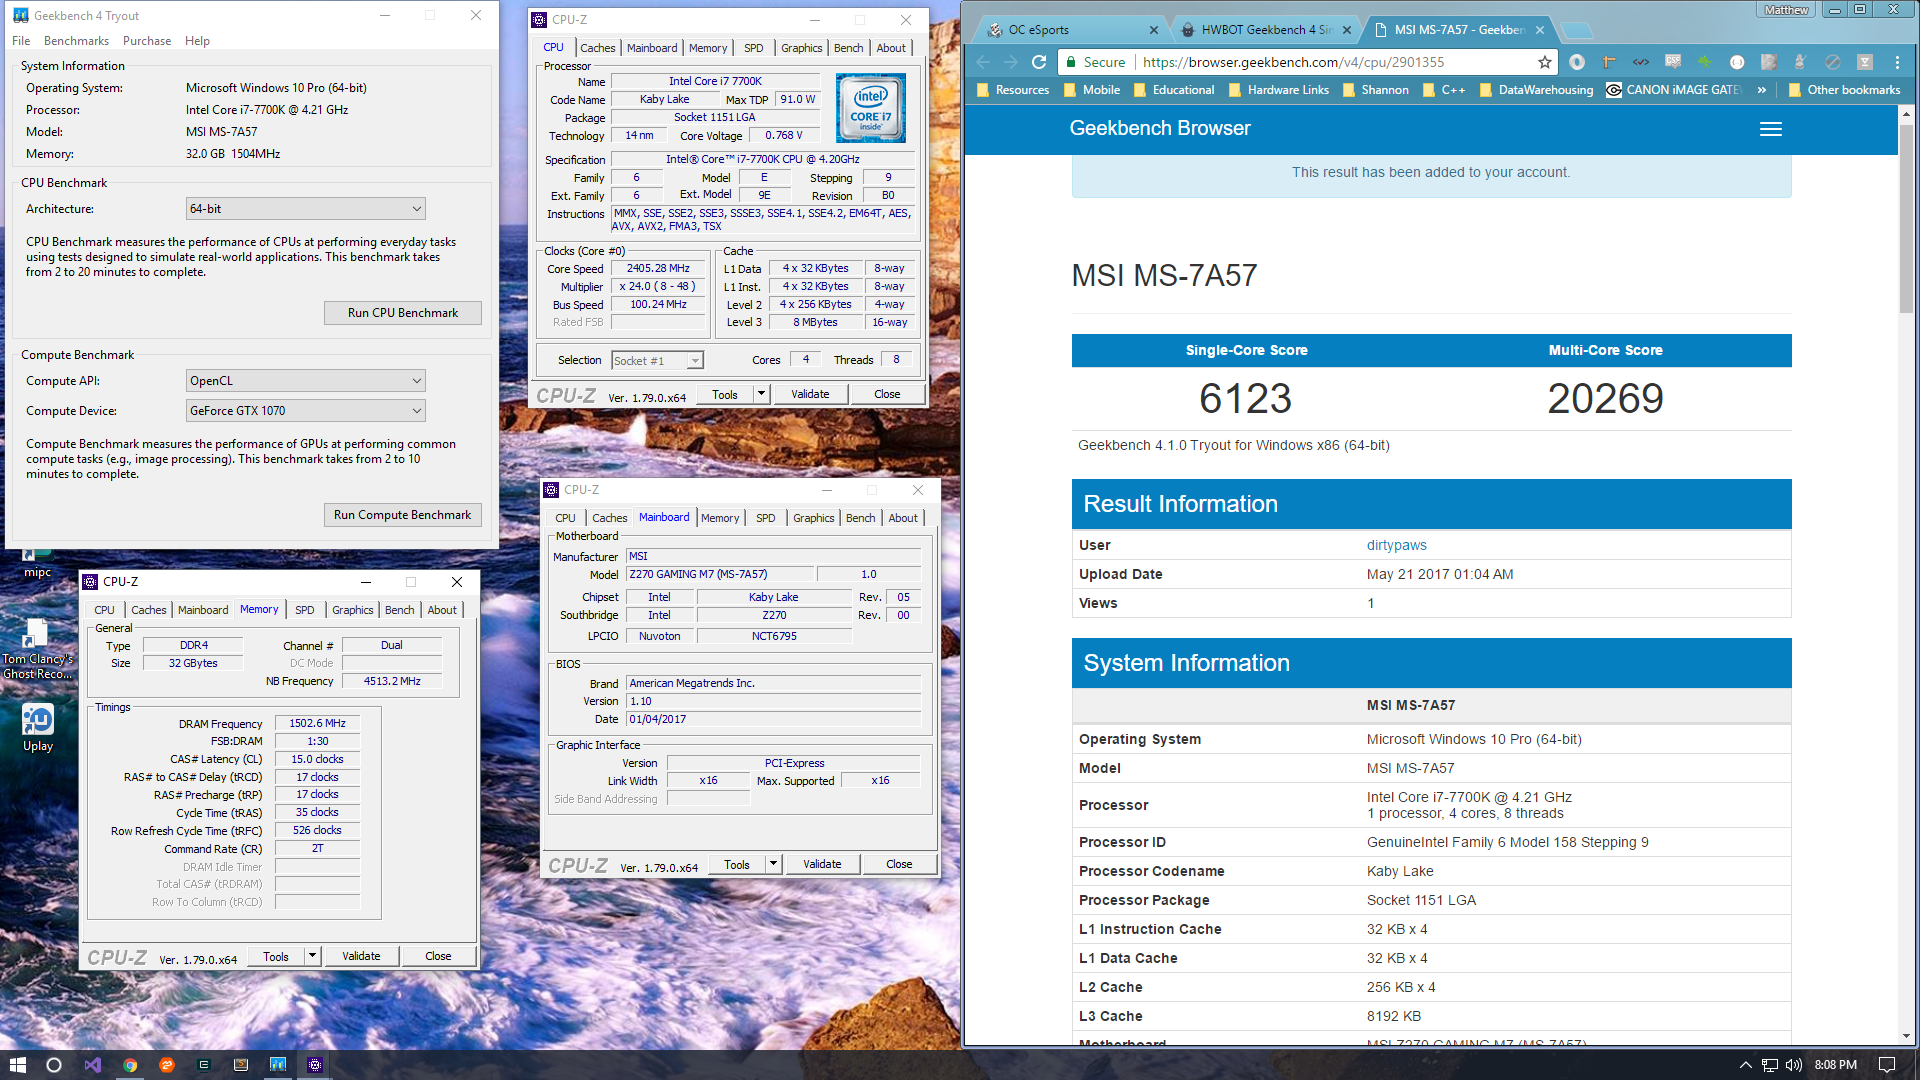This screenshot has height=1080, width=1920.
Task: Open the Socket #1 selection dropdown in CPU-Z
Action: (658, 360)
